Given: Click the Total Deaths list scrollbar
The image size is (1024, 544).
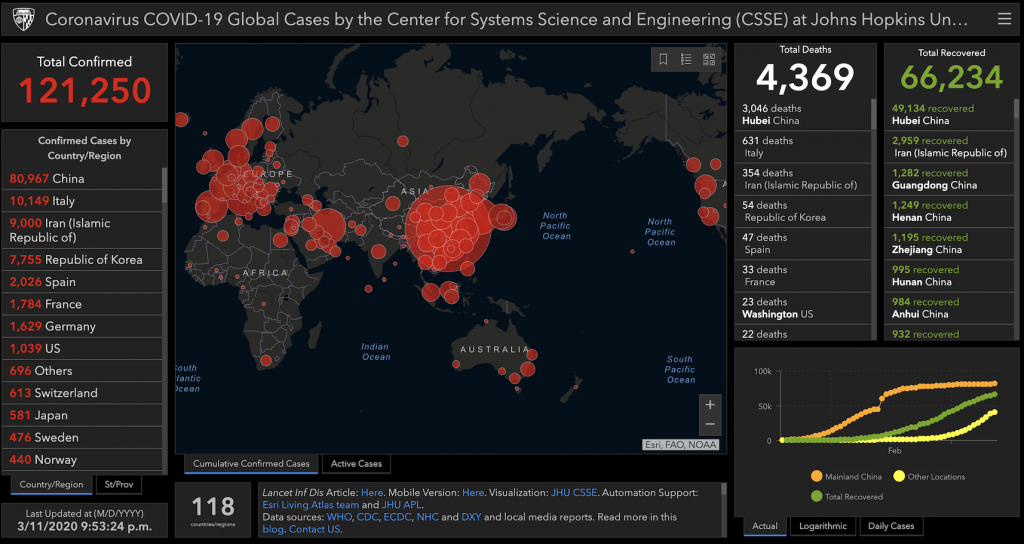Looking at the screenshot, I should tap(874, 114).
